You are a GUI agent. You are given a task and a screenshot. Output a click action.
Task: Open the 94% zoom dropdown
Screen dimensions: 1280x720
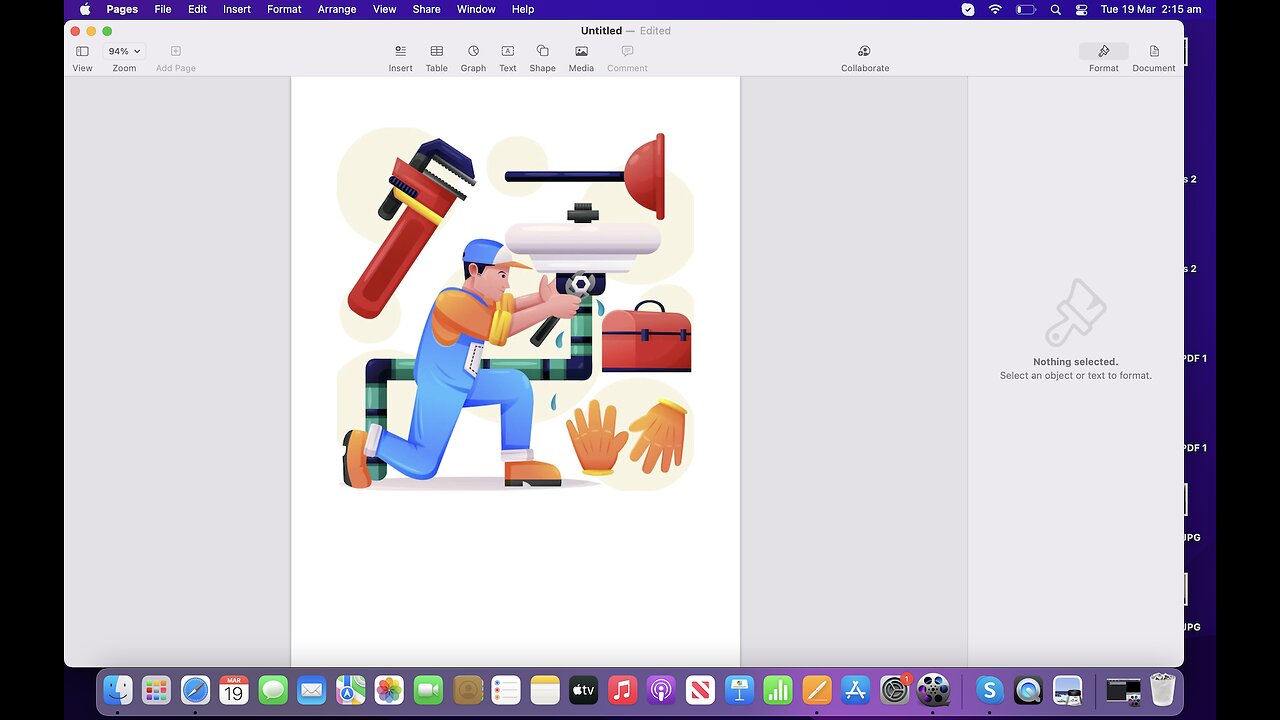[x=124, y=51]
